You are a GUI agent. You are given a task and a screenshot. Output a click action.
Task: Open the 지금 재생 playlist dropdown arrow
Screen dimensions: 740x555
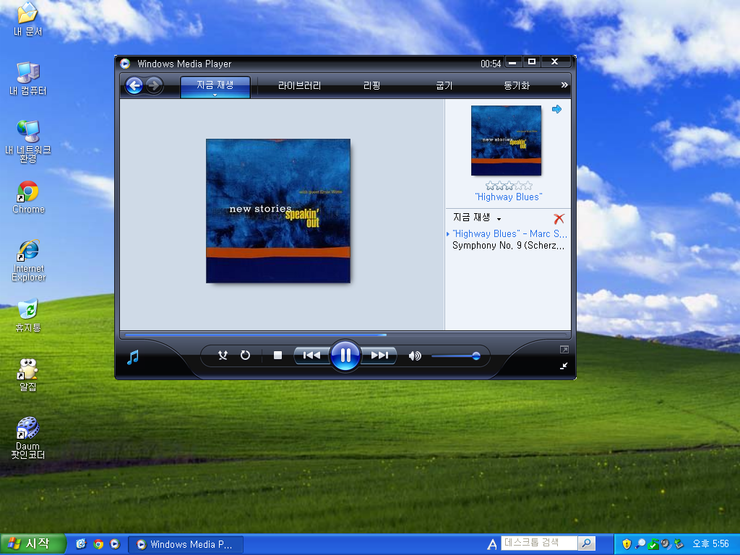pyautogui.click(x=499, y=219)
